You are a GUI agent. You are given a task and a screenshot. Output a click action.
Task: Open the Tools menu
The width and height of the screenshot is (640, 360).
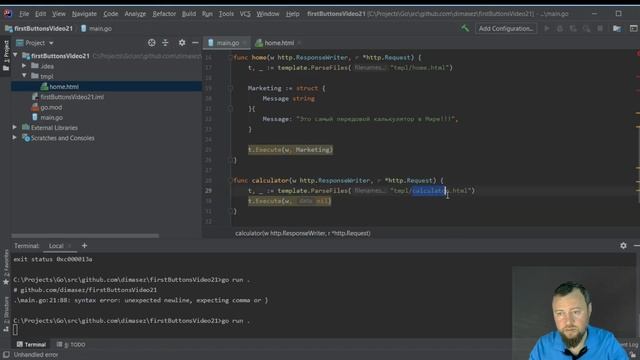coord(226,14)
